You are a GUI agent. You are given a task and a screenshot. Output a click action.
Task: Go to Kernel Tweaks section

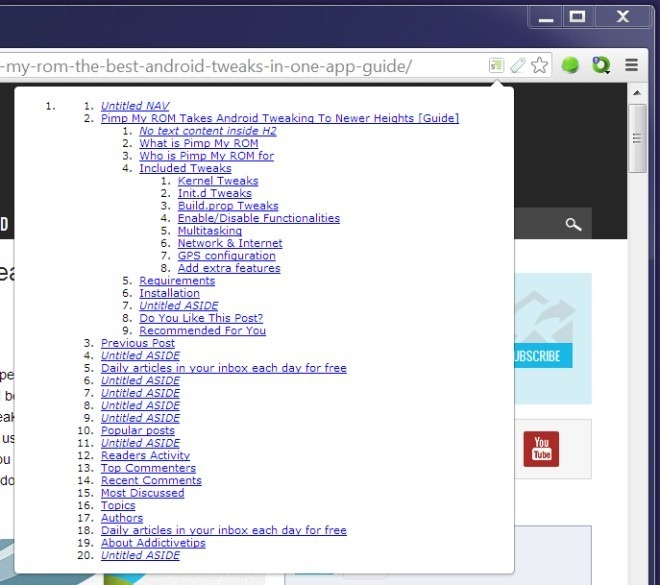click(x=218, y=181)
